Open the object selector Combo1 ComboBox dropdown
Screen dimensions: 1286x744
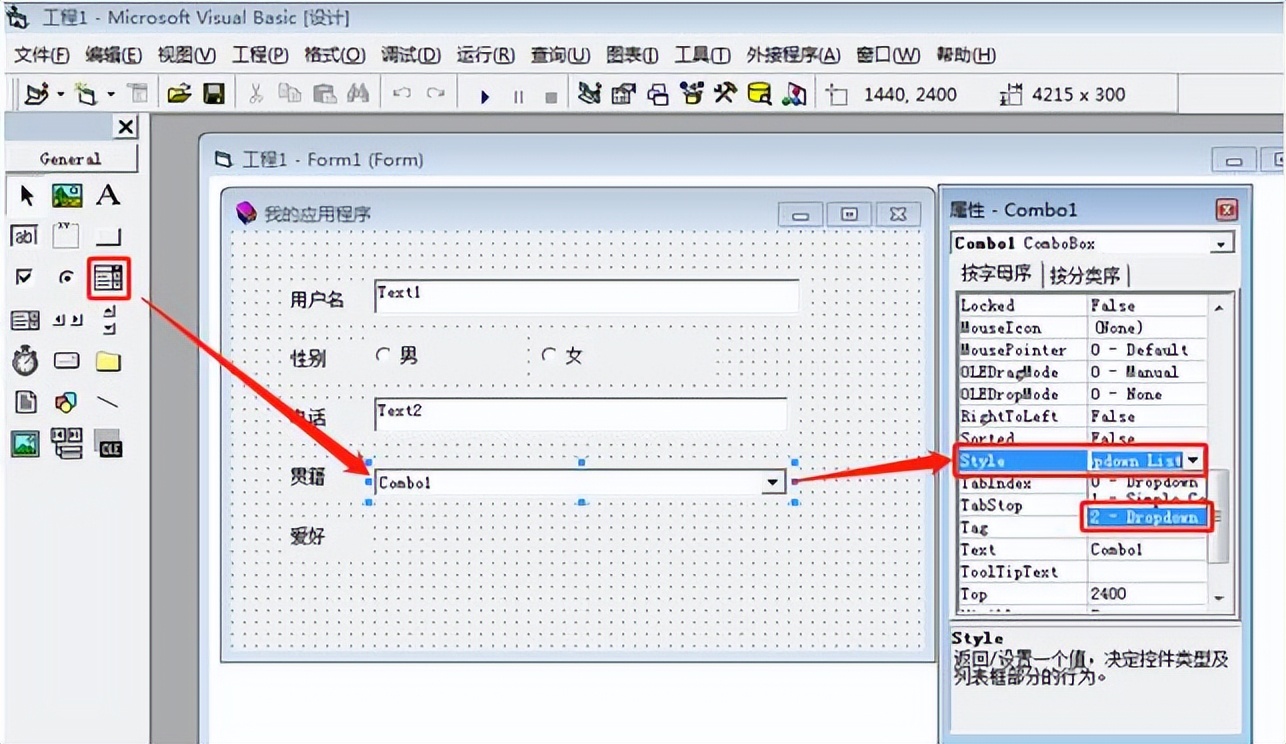1221,244
